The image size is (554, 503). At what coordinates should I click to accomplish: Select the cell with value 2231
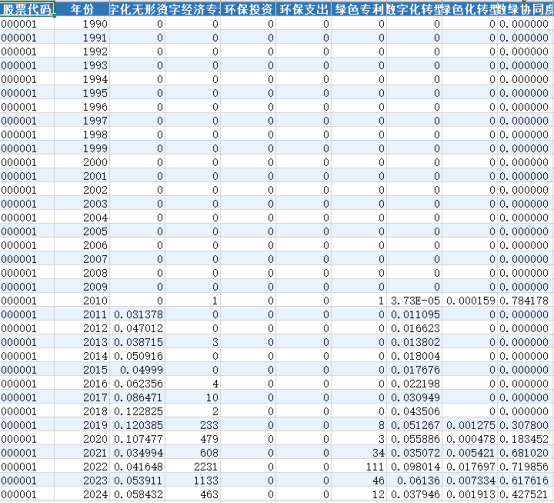tap(193, 467)
